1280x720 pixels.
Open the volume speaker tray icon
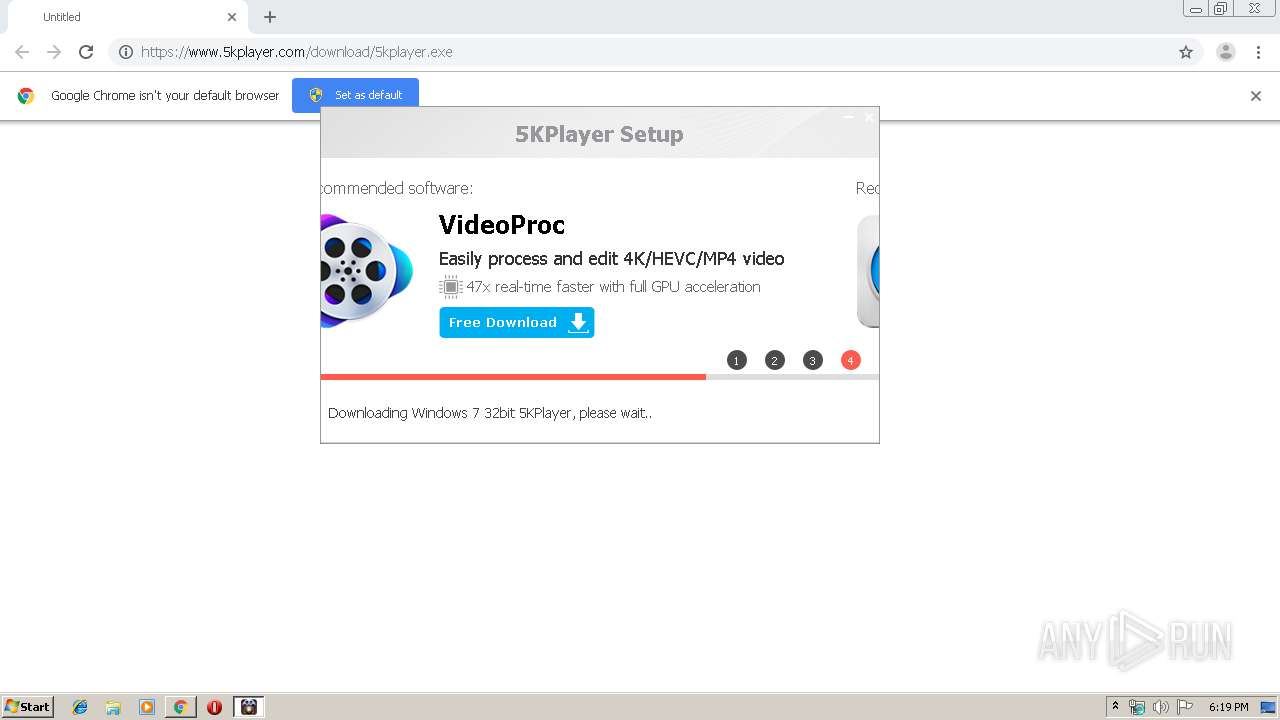(1160, 707)
